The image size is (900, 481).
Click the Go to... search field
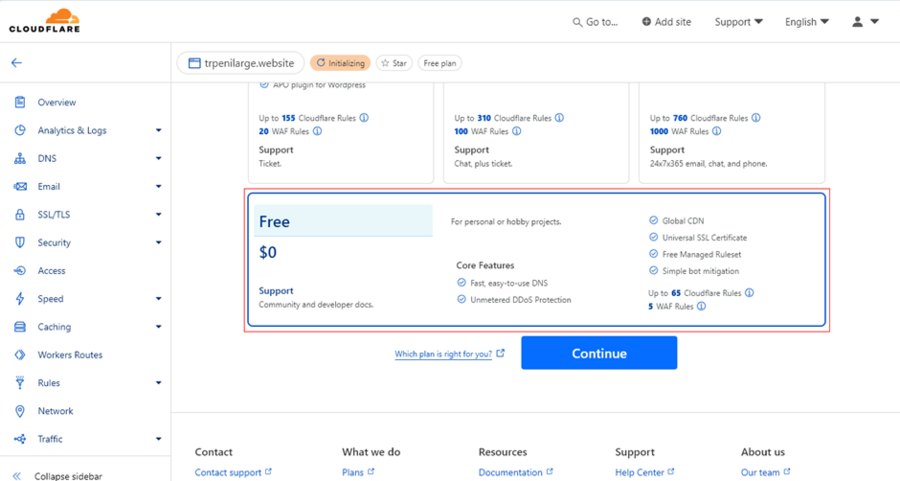(595, 22)
